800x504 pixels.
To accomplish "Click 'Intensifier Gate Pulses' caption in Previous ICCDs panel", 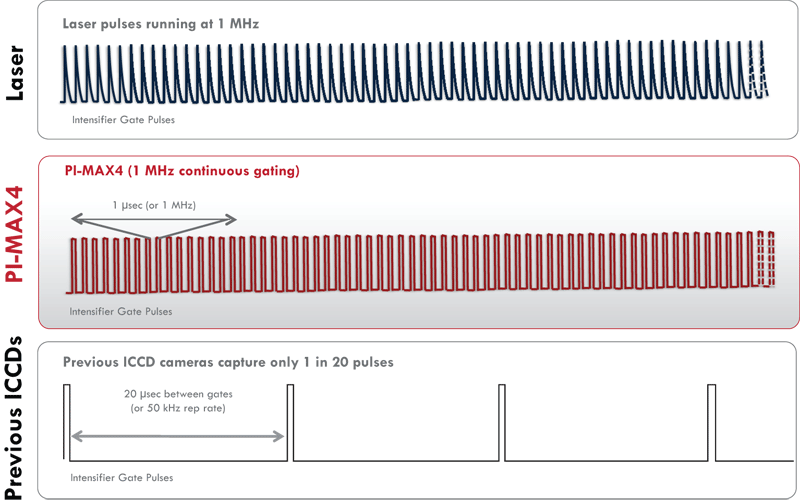I will pyautogui.click(x=122, y=478).
